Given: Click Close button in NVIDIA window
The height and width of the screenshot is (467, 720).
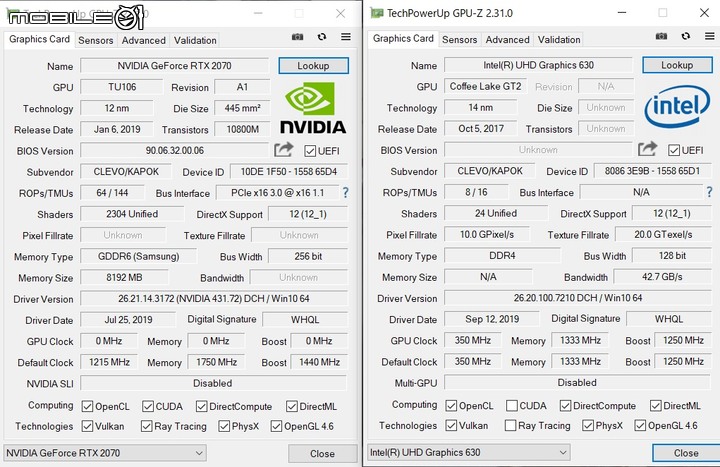Looking at the screenshot, I should [x=322, y=454].
